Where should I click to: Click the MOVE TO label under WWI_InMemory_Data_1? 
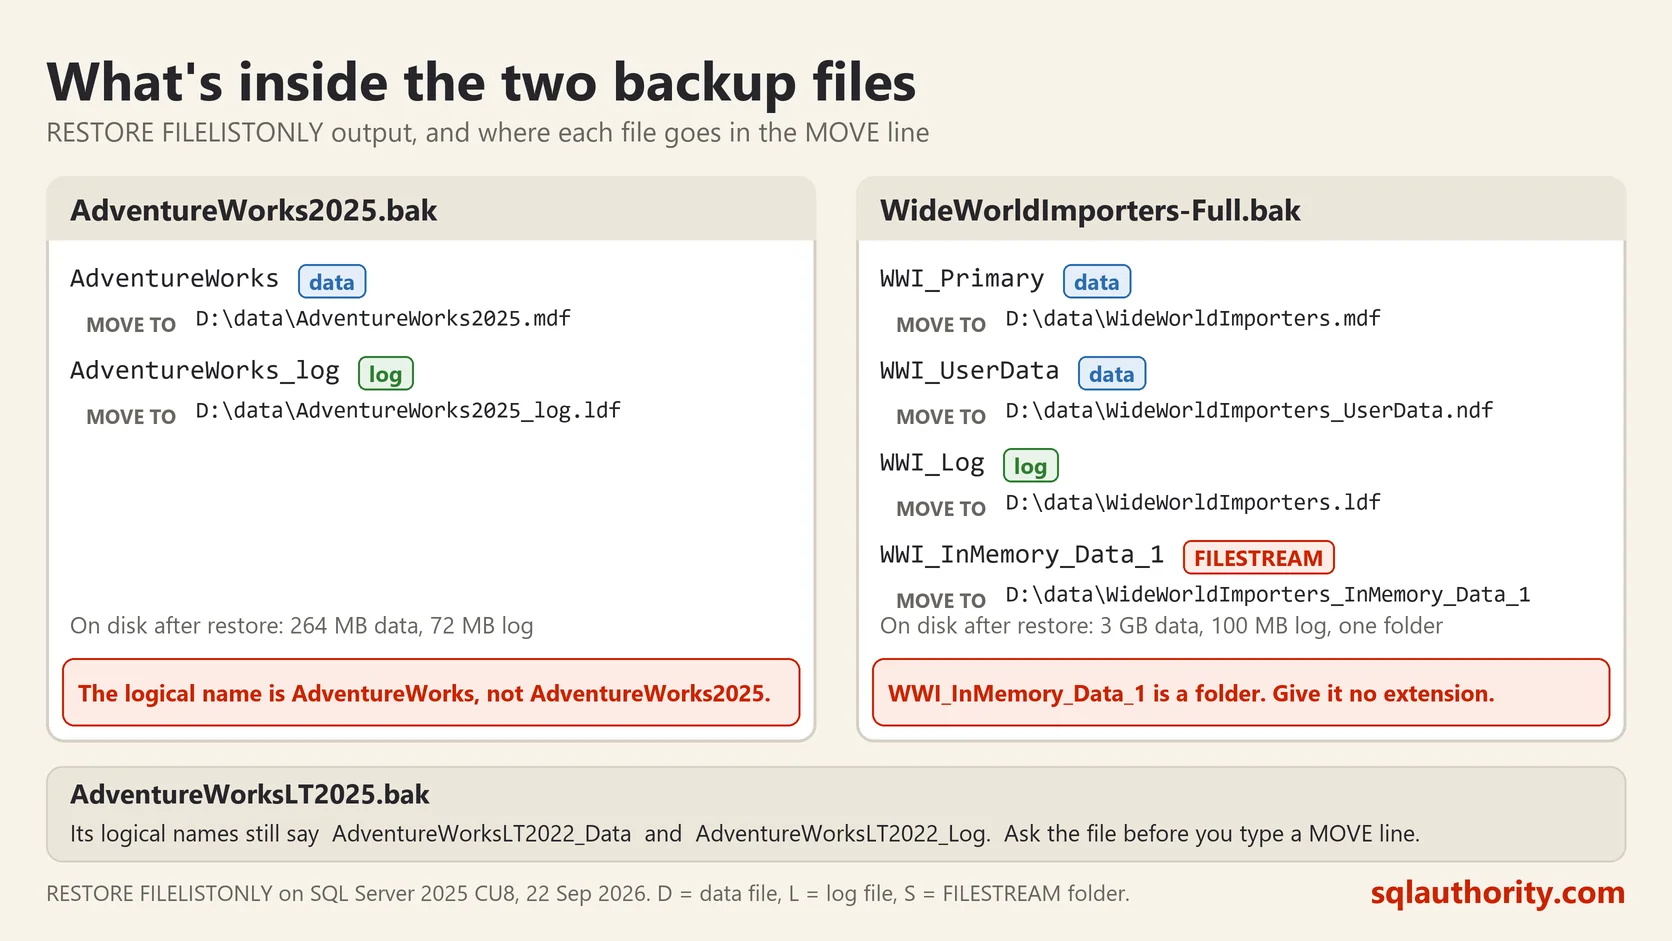click(941, 601)
